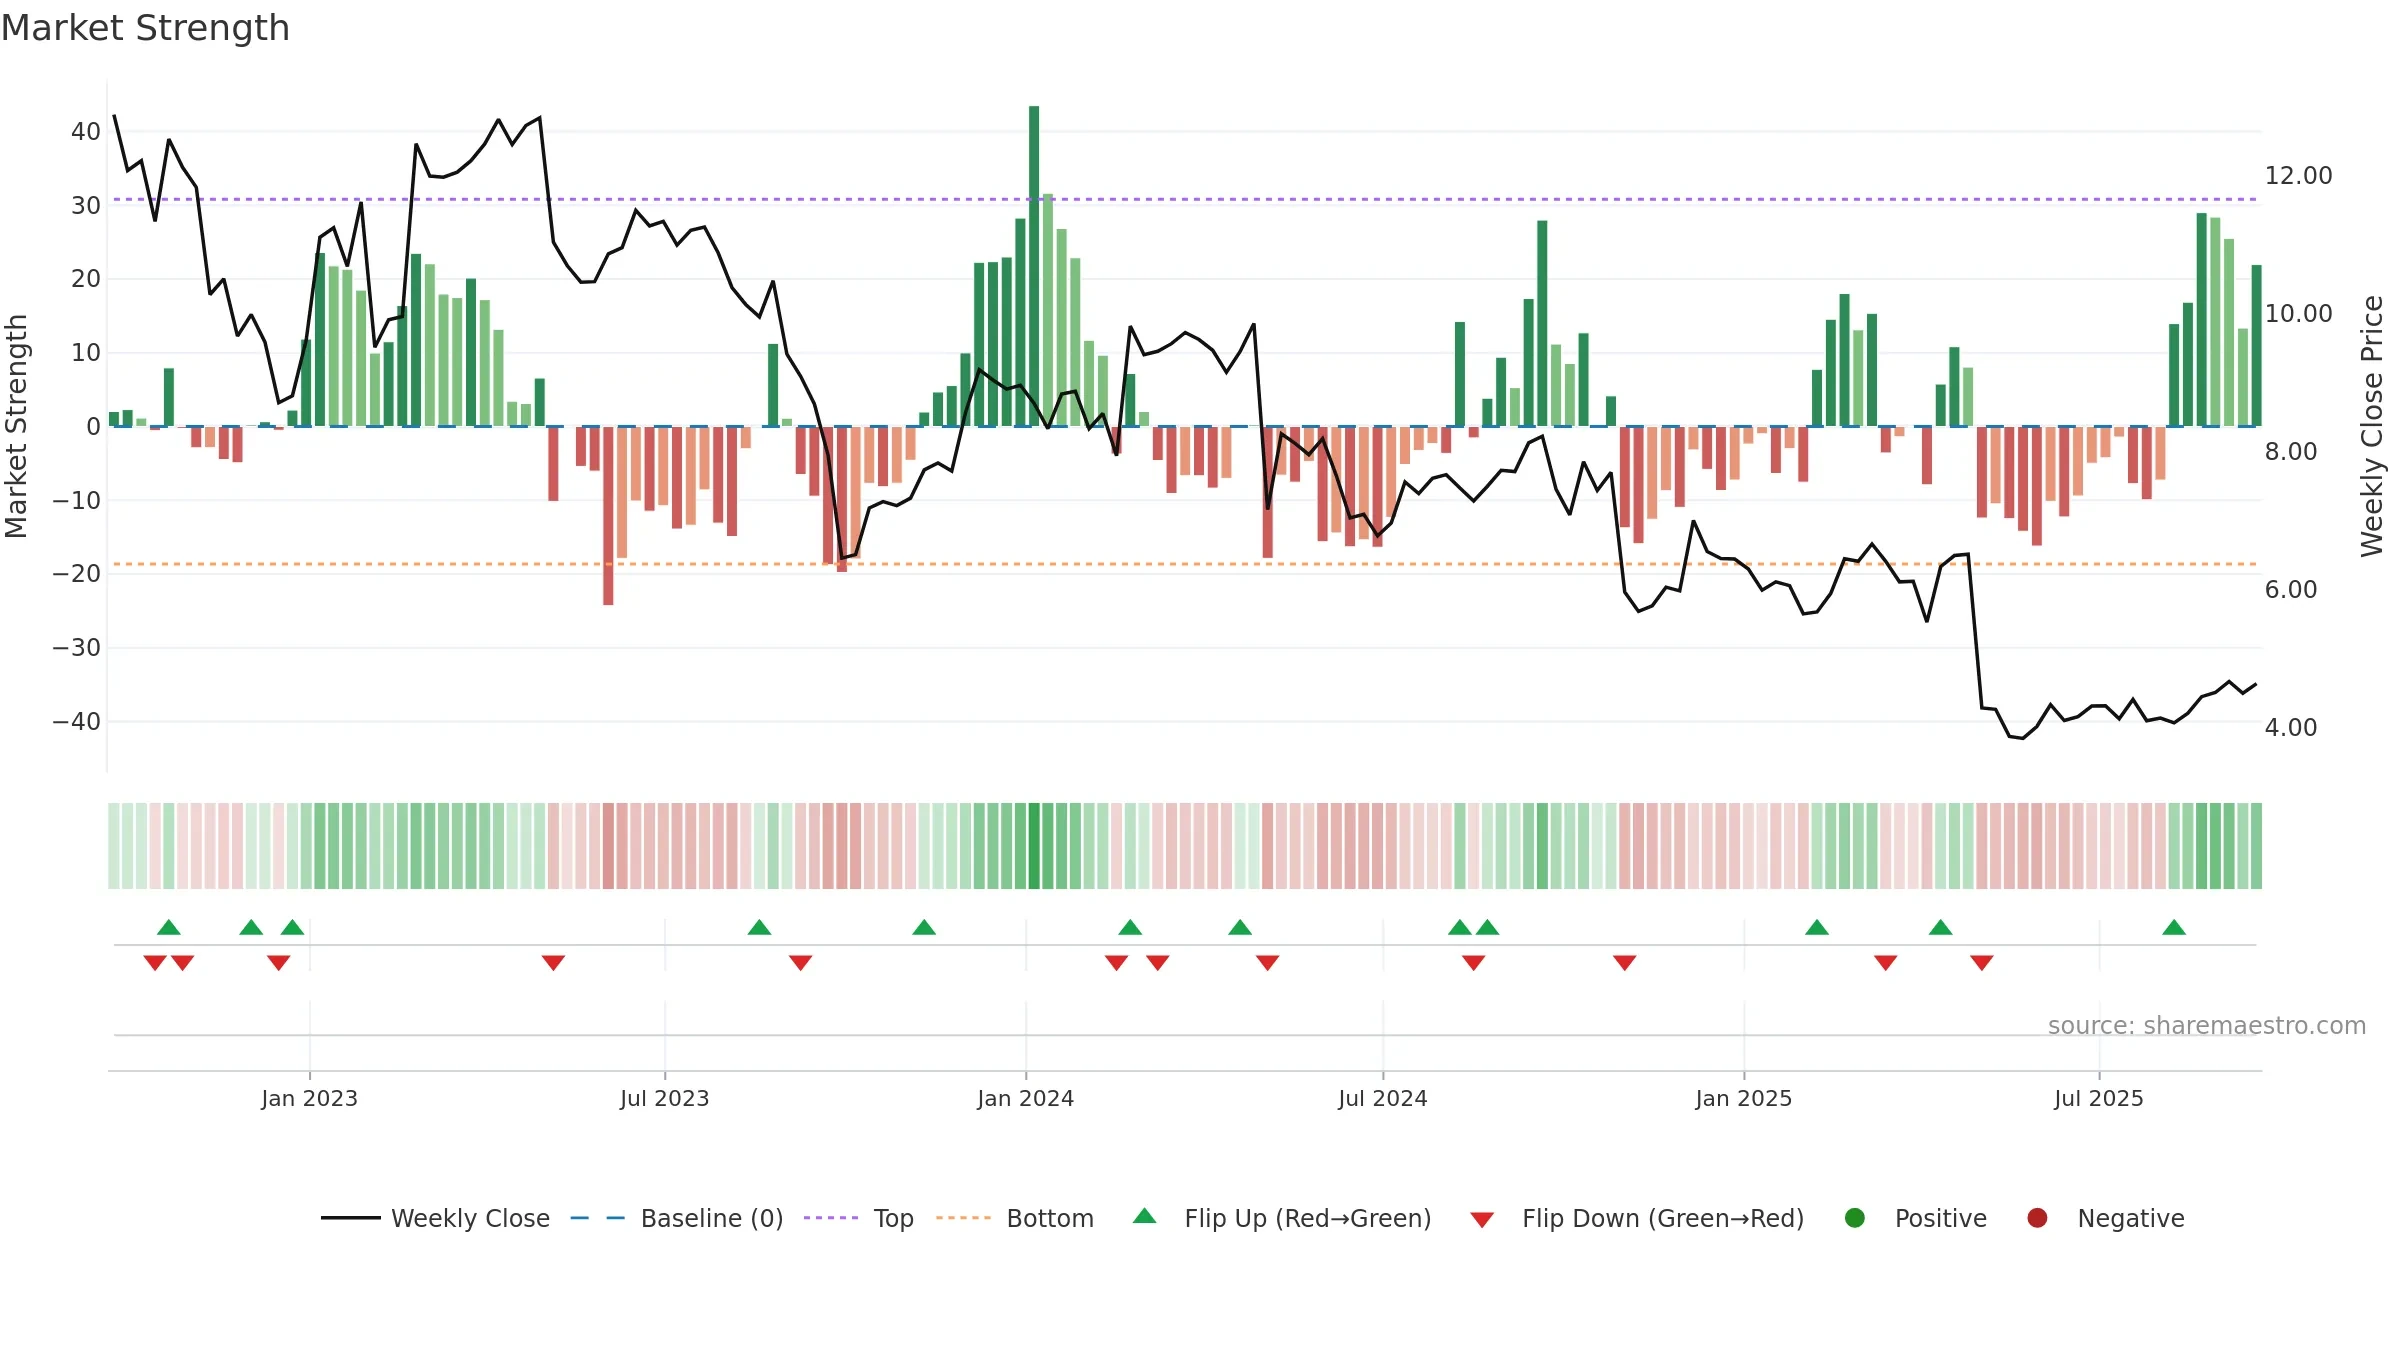Click the 6.00 price axis label
The height and width of the screenshot is (1350, 2400).
[x=2291, y=590]
